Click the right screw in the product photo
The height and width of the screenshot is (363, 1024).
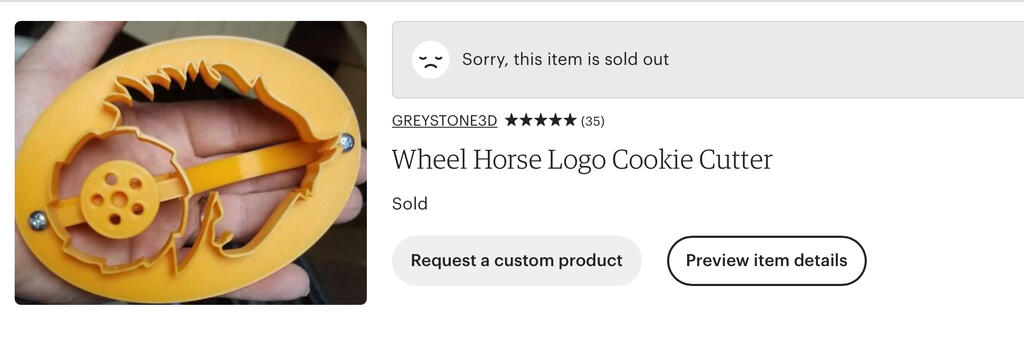346,142
